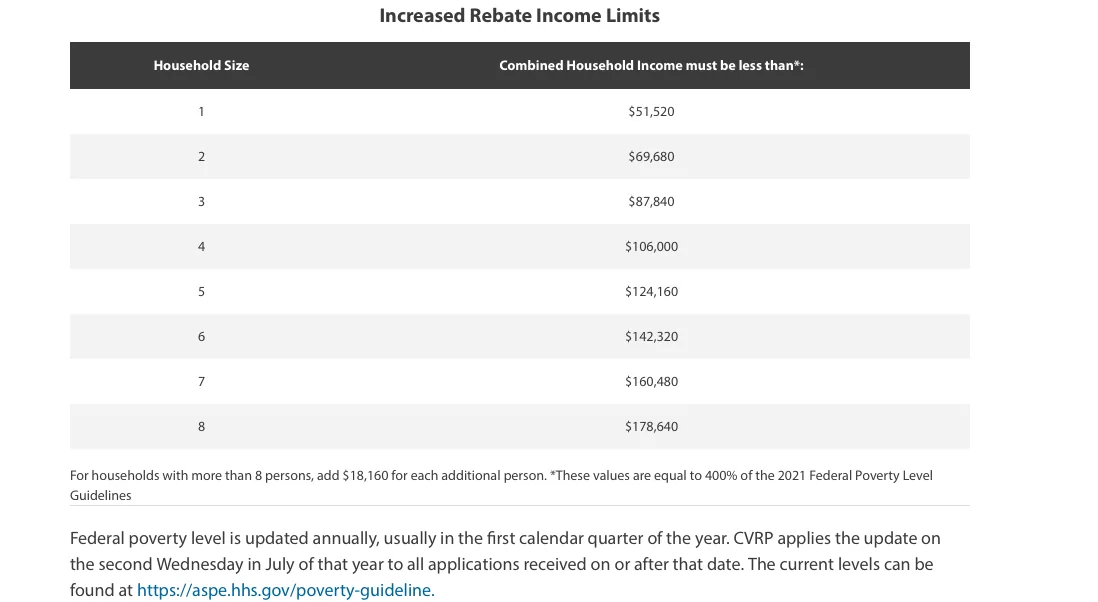1098x602 pixels.
Task: Click household size 1 cell
Action: [x=201, y=111]
